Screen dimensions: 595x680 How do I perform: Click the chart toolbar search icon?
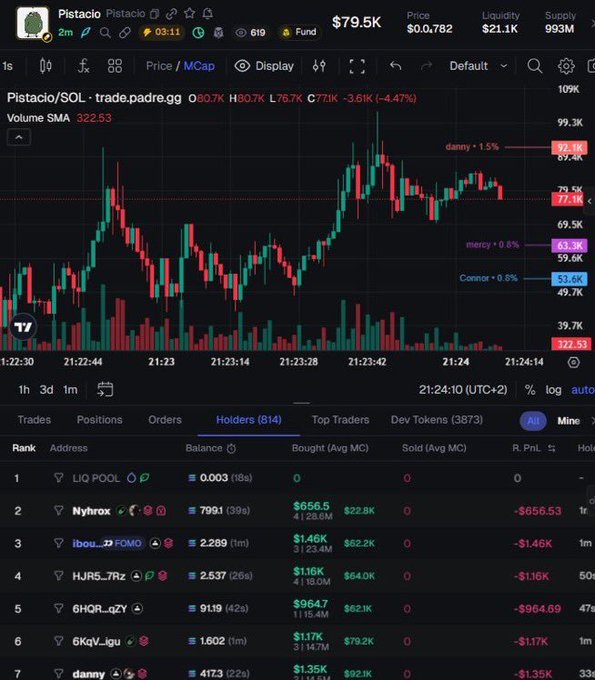(535, 66)
